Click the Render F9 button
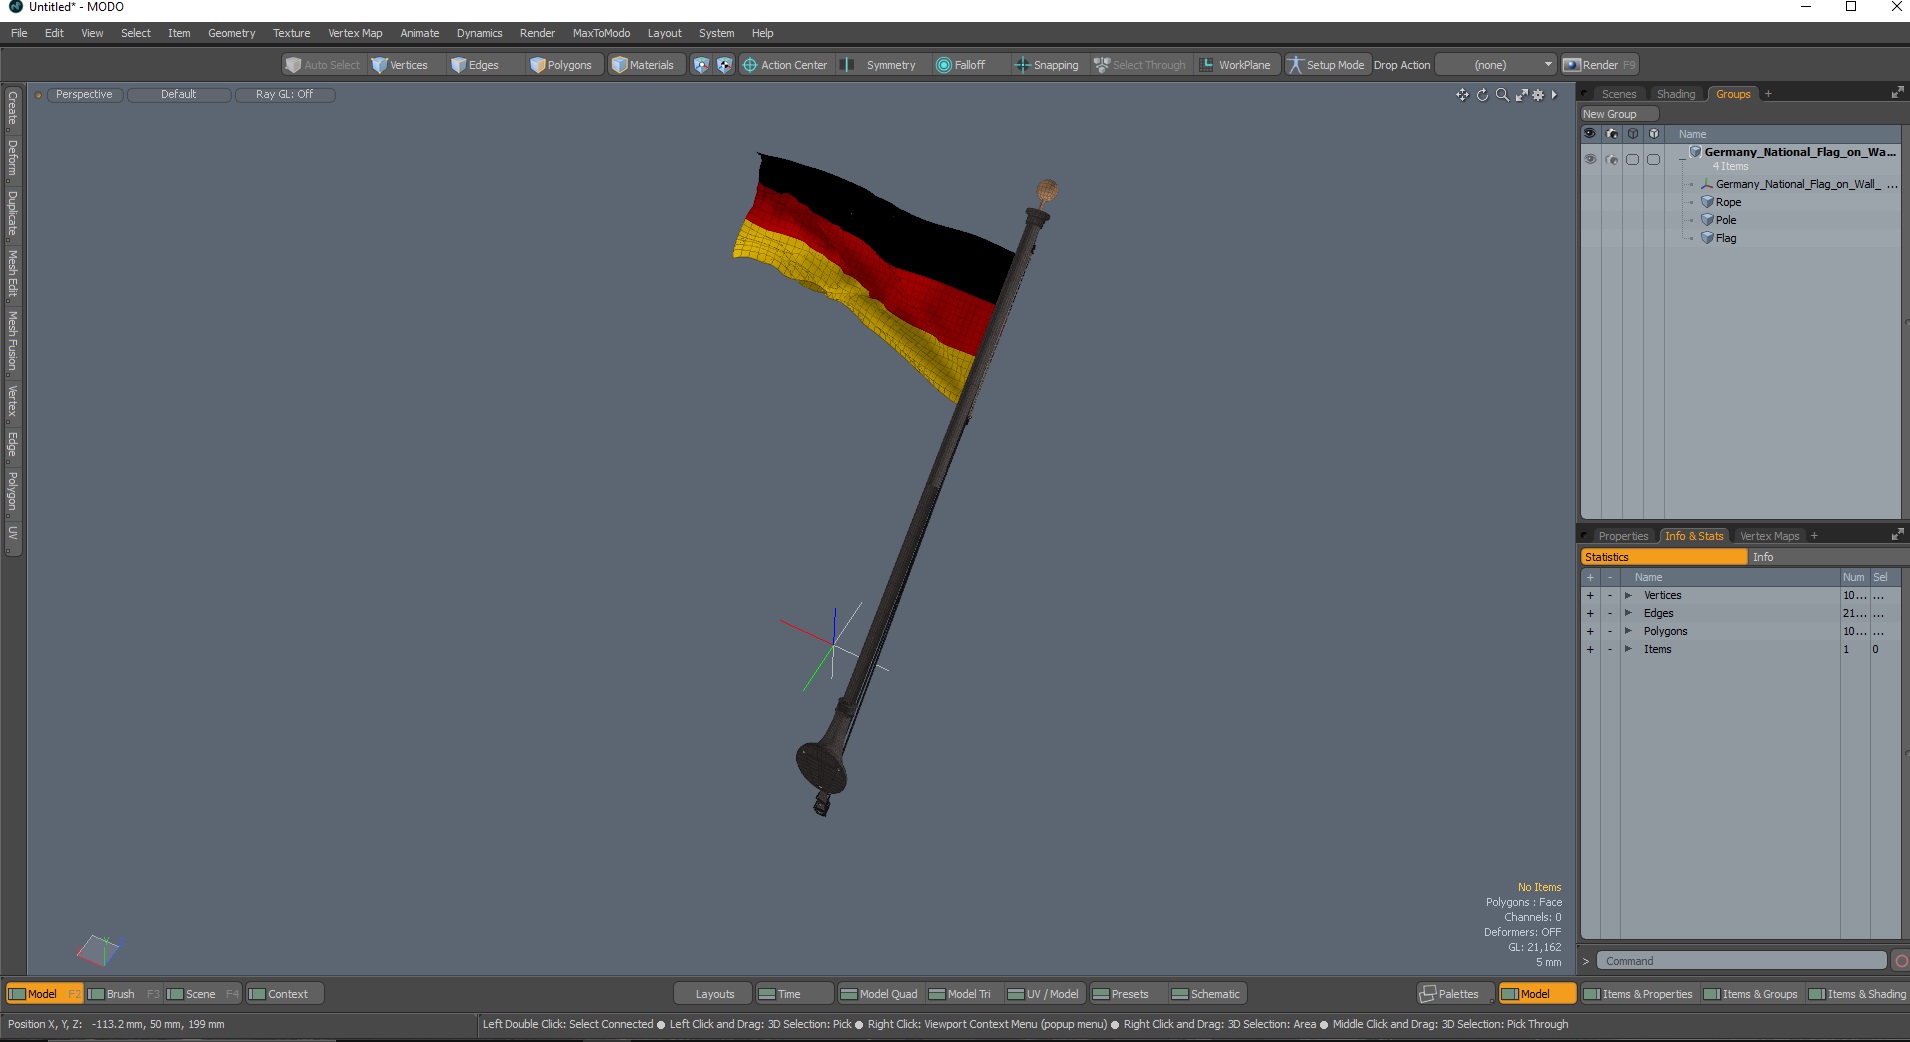 click(1600, 65)
